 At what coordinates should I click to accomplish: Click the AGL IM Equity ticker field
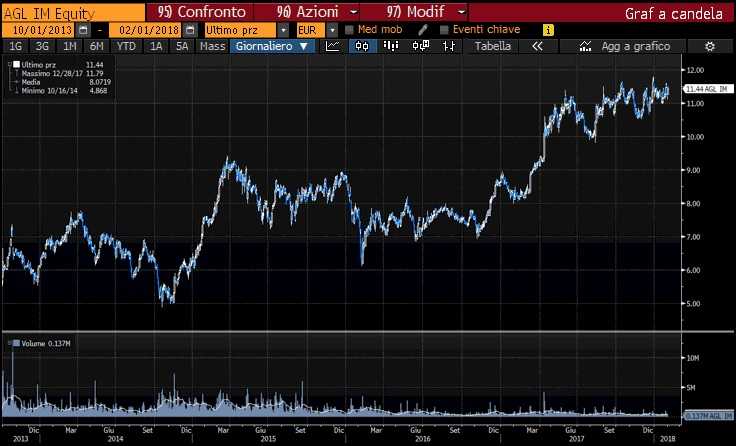coord(73,13)
